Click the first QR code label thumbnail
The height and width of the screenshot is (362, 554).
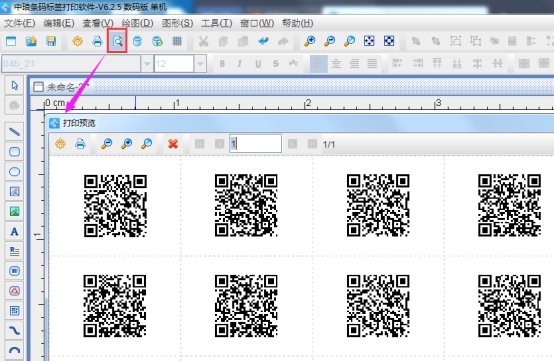tap(115, 206)
